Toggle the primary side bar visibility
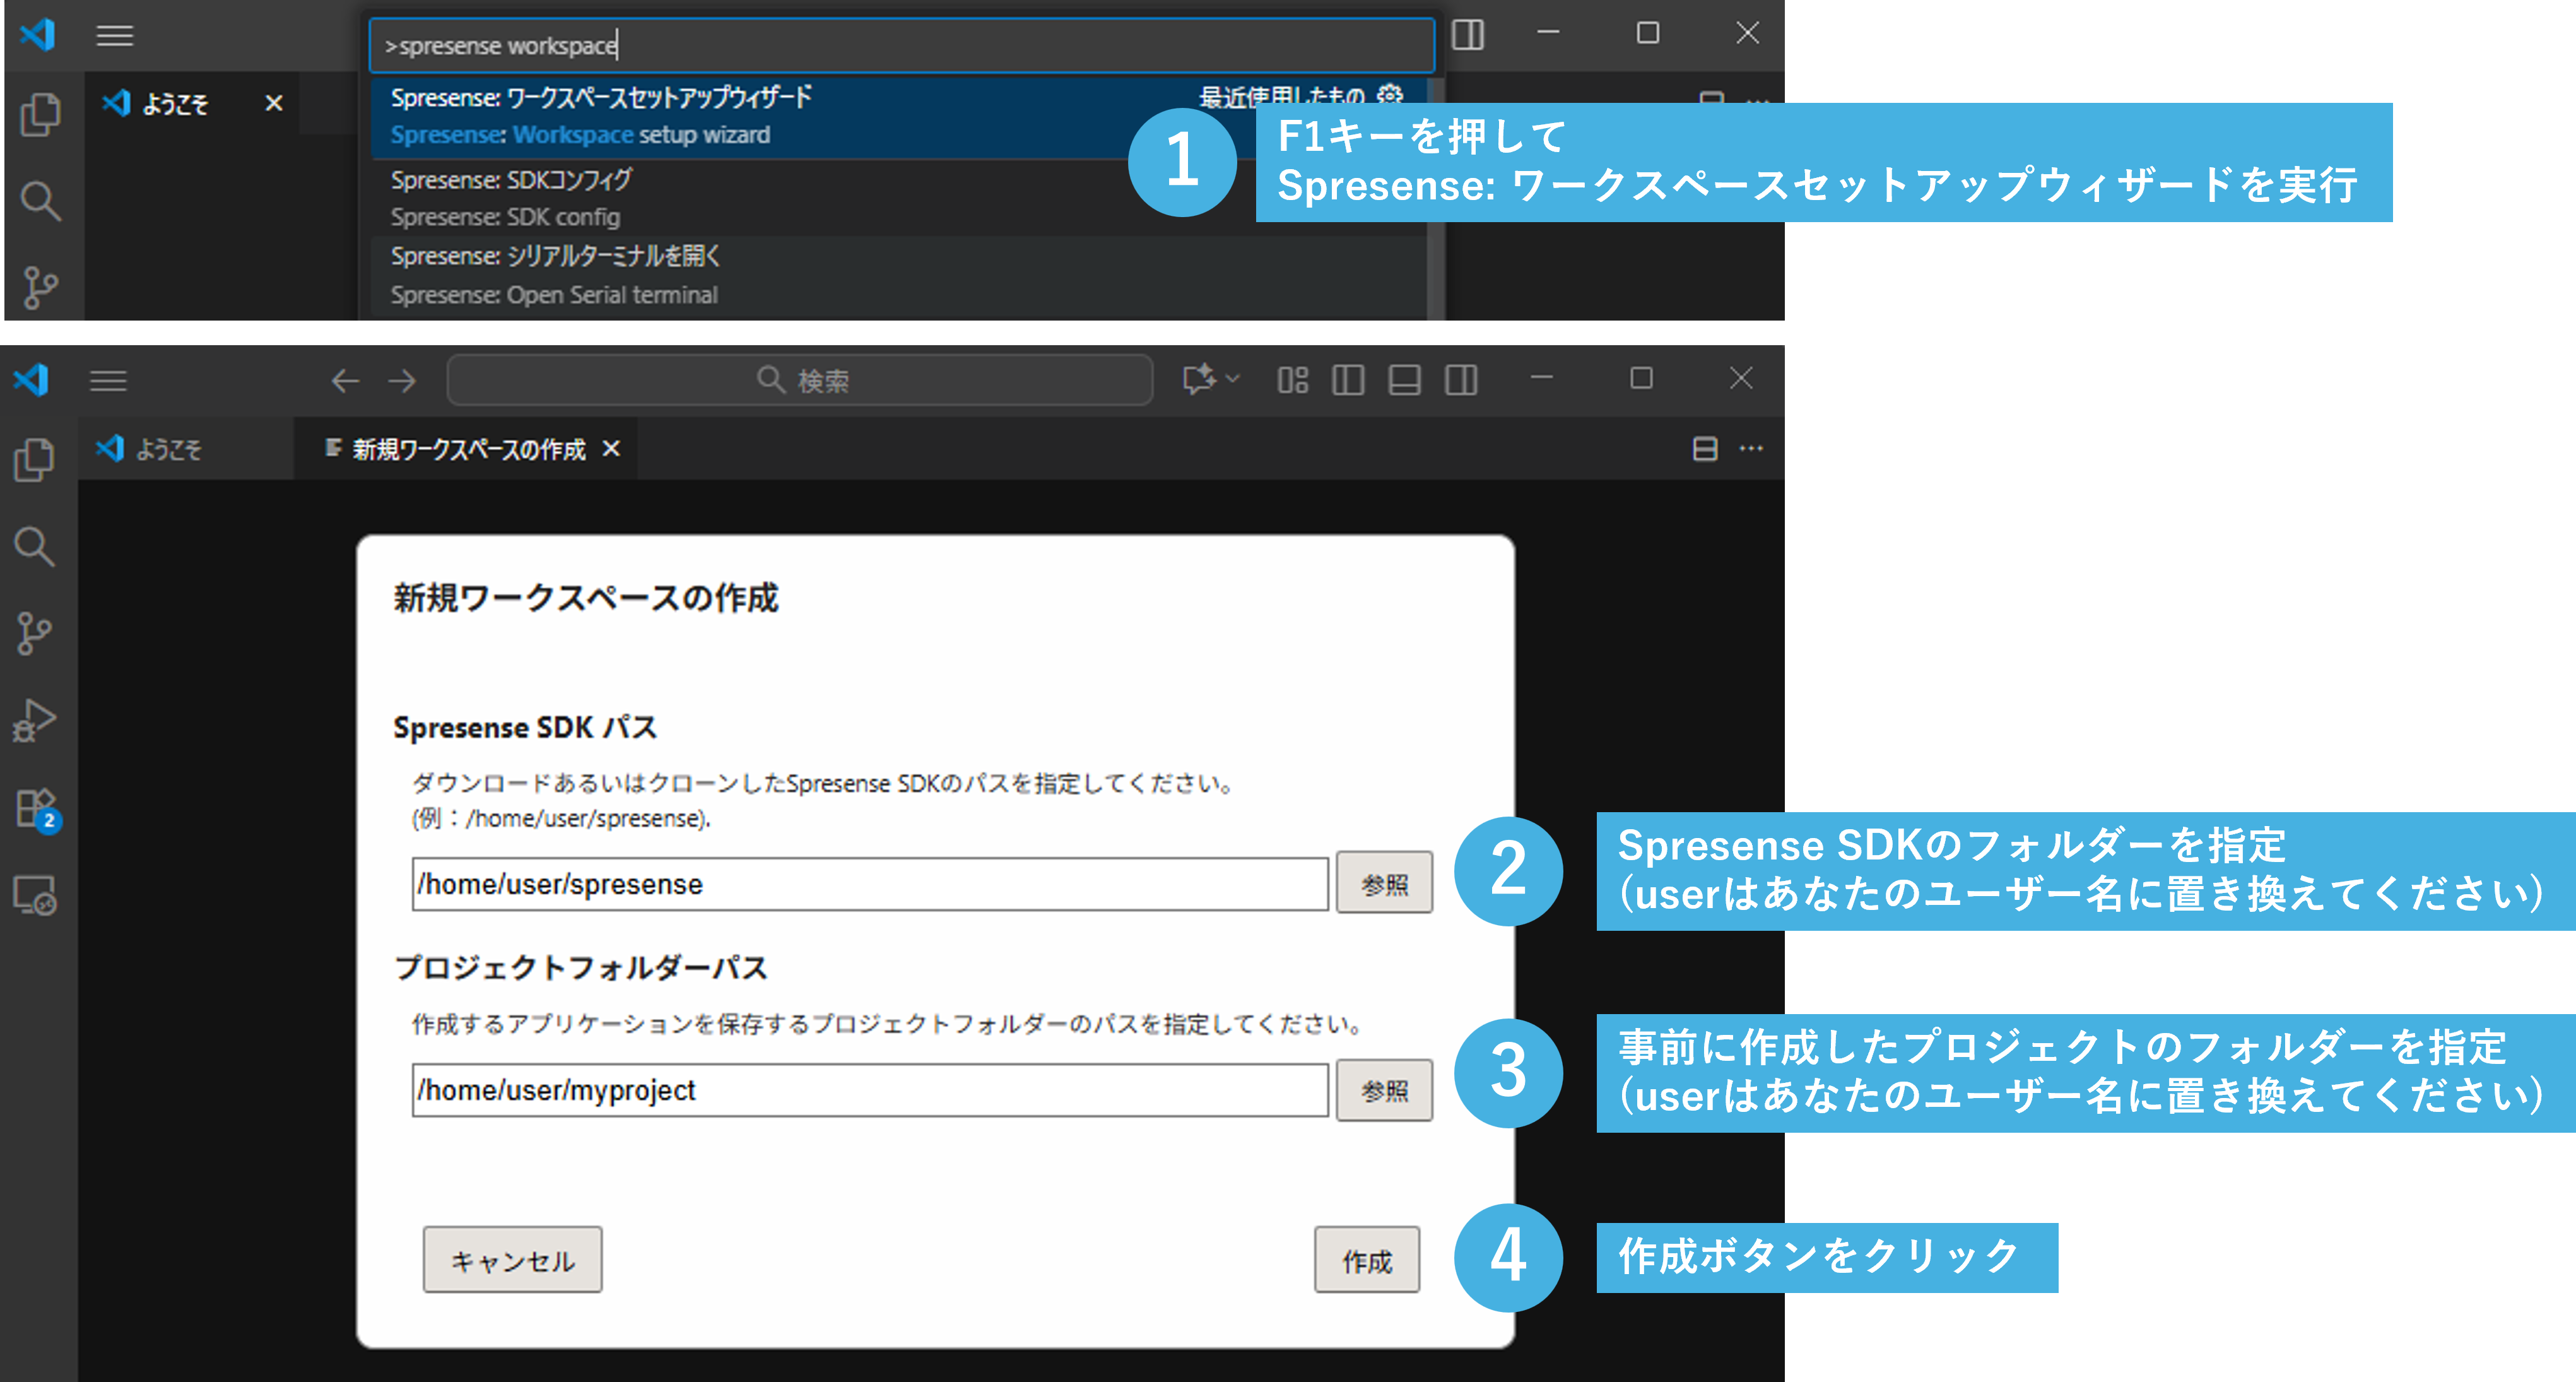2576x1382 pixels. pyautogui.click(x=1348, y=380)
